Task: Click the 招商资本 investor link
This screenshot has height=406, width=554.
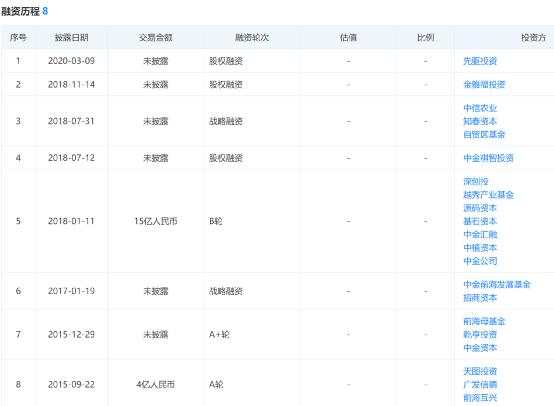Action: click(480, 298)
